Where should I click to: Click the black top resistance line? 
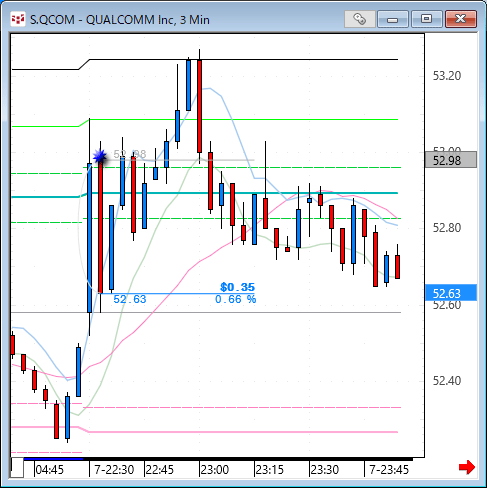coord(243,60)
